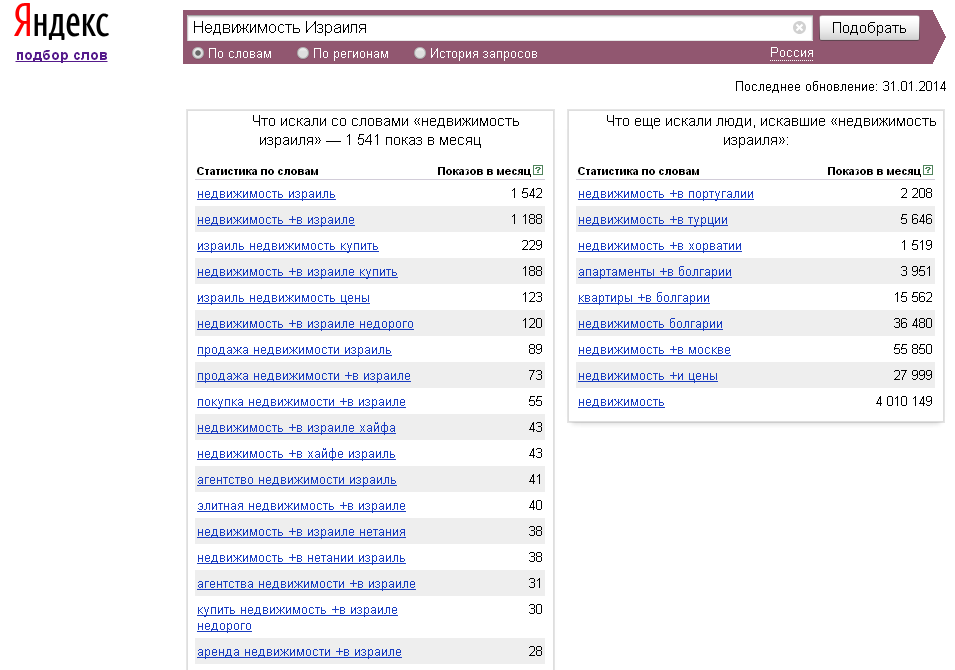Select the По словам radio button

(198, 54)
